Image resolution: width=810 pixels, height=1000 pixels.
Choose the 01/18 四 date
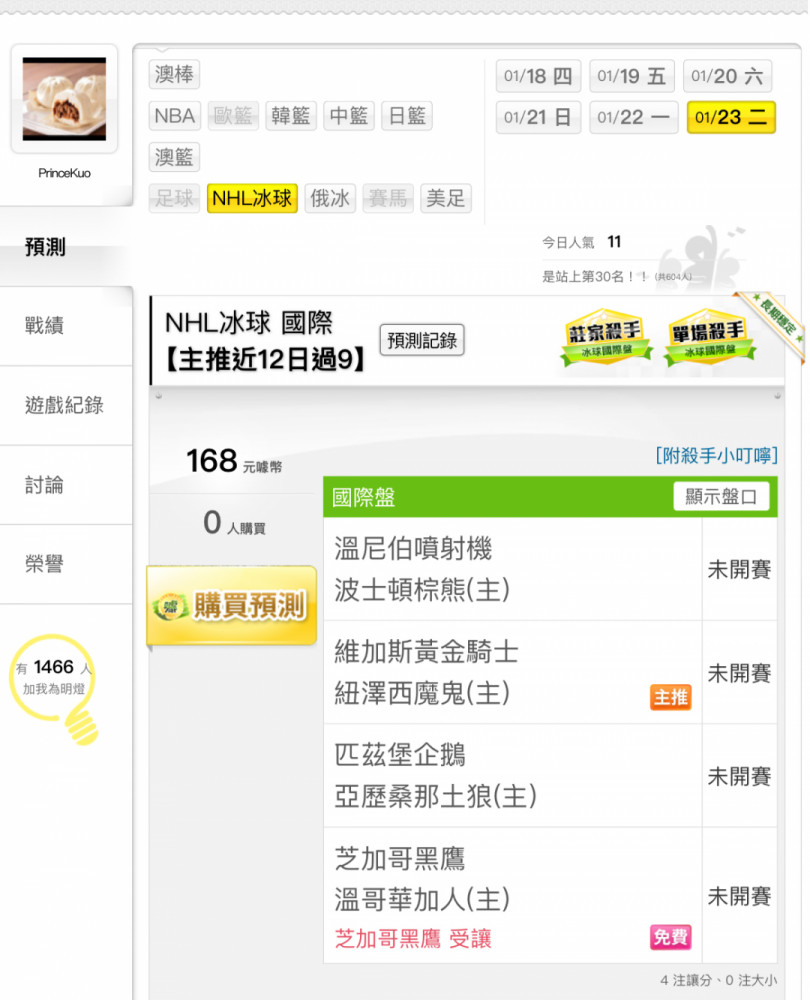point(538,77)
